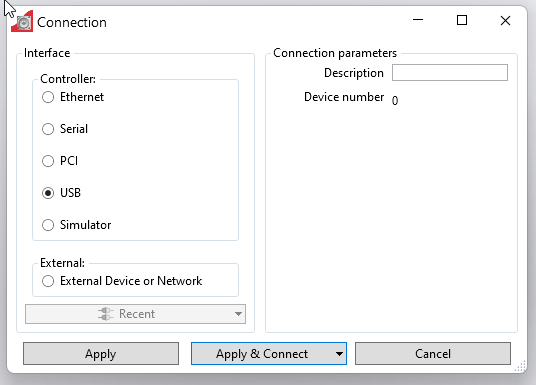Open the Recent connections dropdown
Screen dimensions: 536x385
pos(135,314)
